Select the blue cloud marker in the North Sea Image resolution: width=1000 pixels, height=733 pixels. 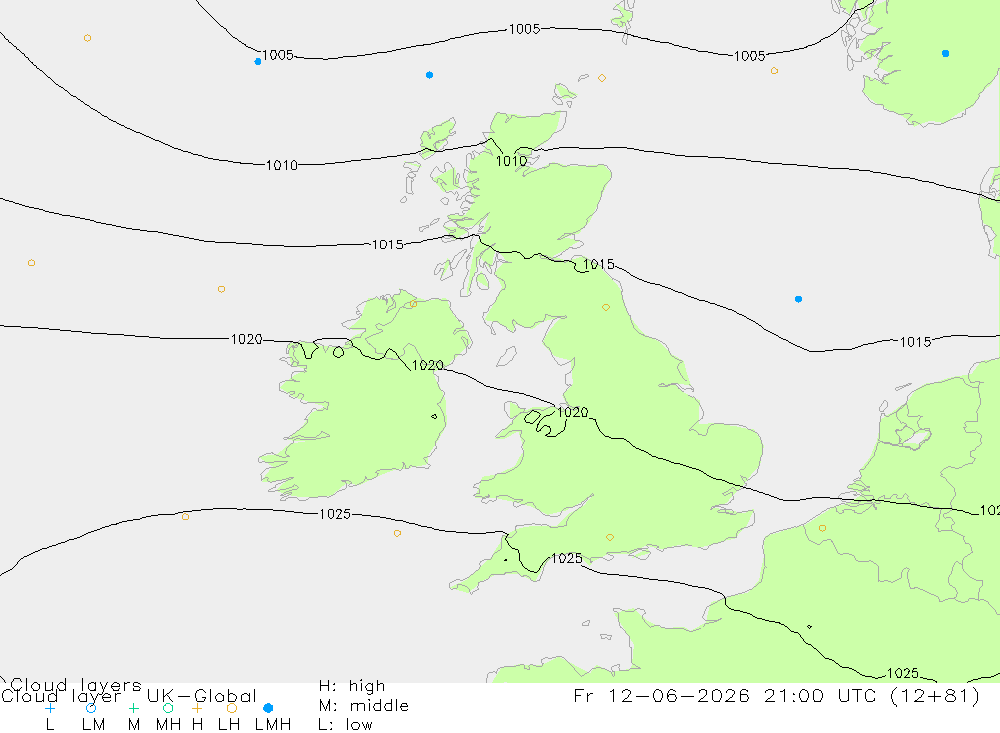click(x=798, y=299)
